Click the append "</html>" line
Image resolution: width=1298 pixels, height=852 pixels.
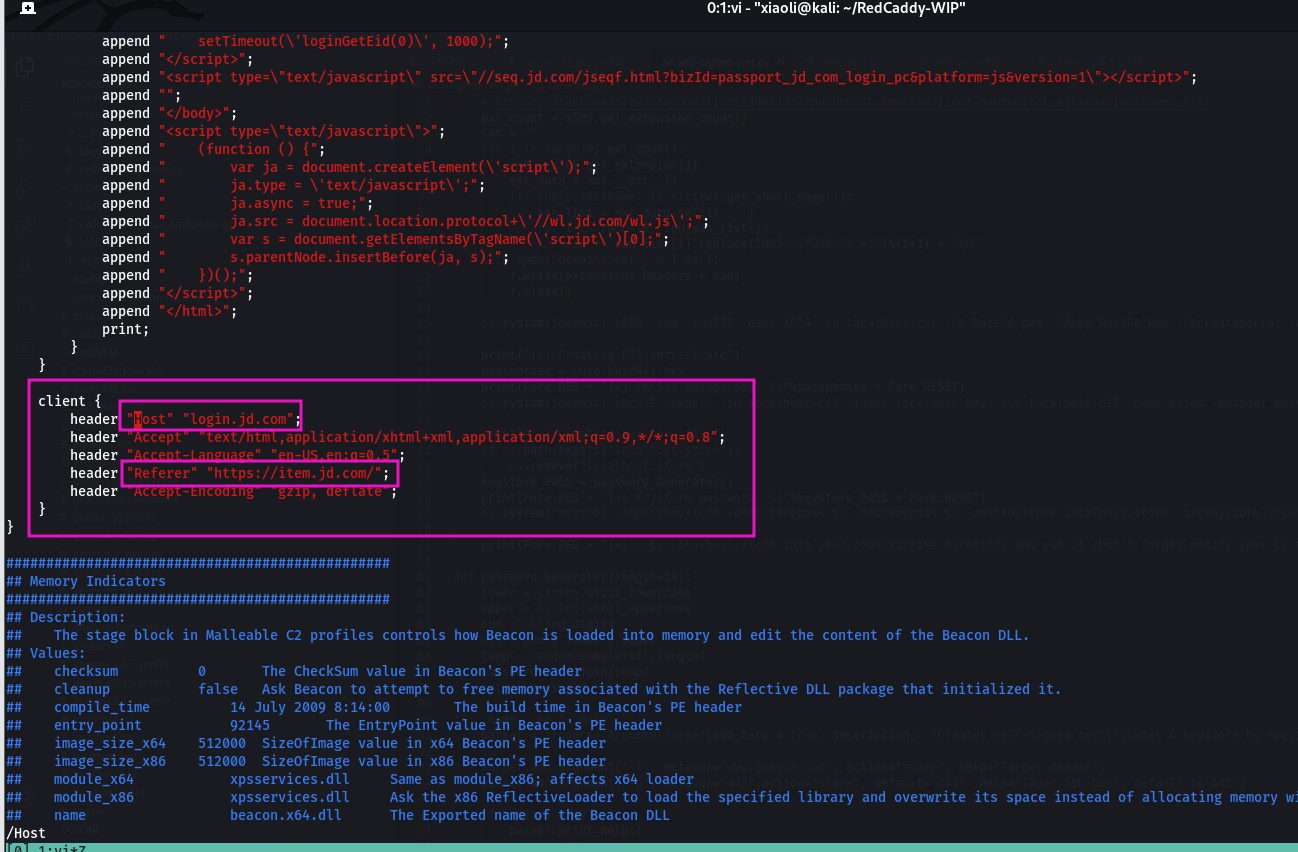[x=170, y=311]
